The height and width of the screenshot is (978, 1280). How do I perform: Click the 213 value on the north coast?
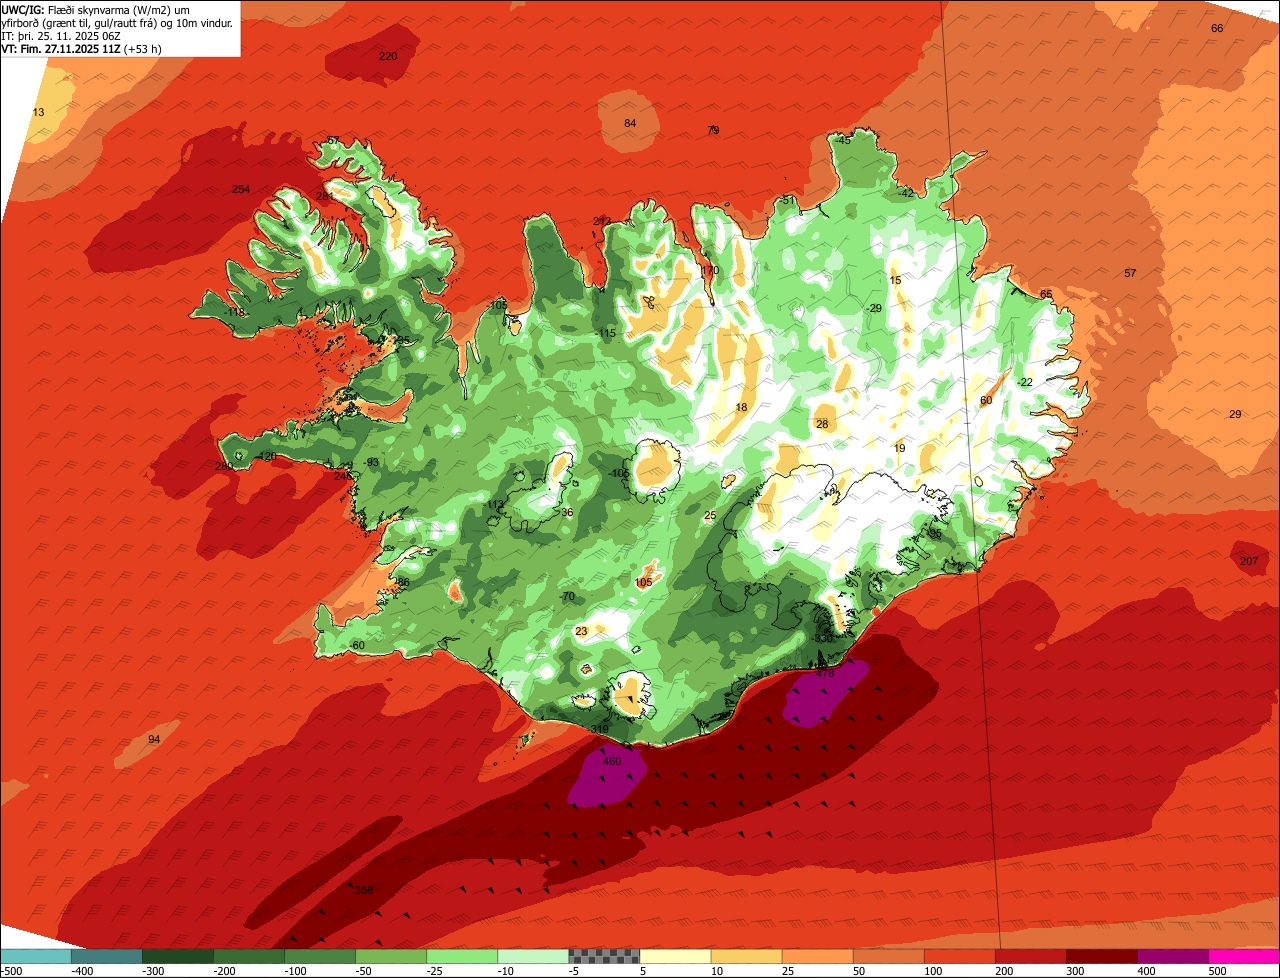pyautogui.click(x=602, y=221)
